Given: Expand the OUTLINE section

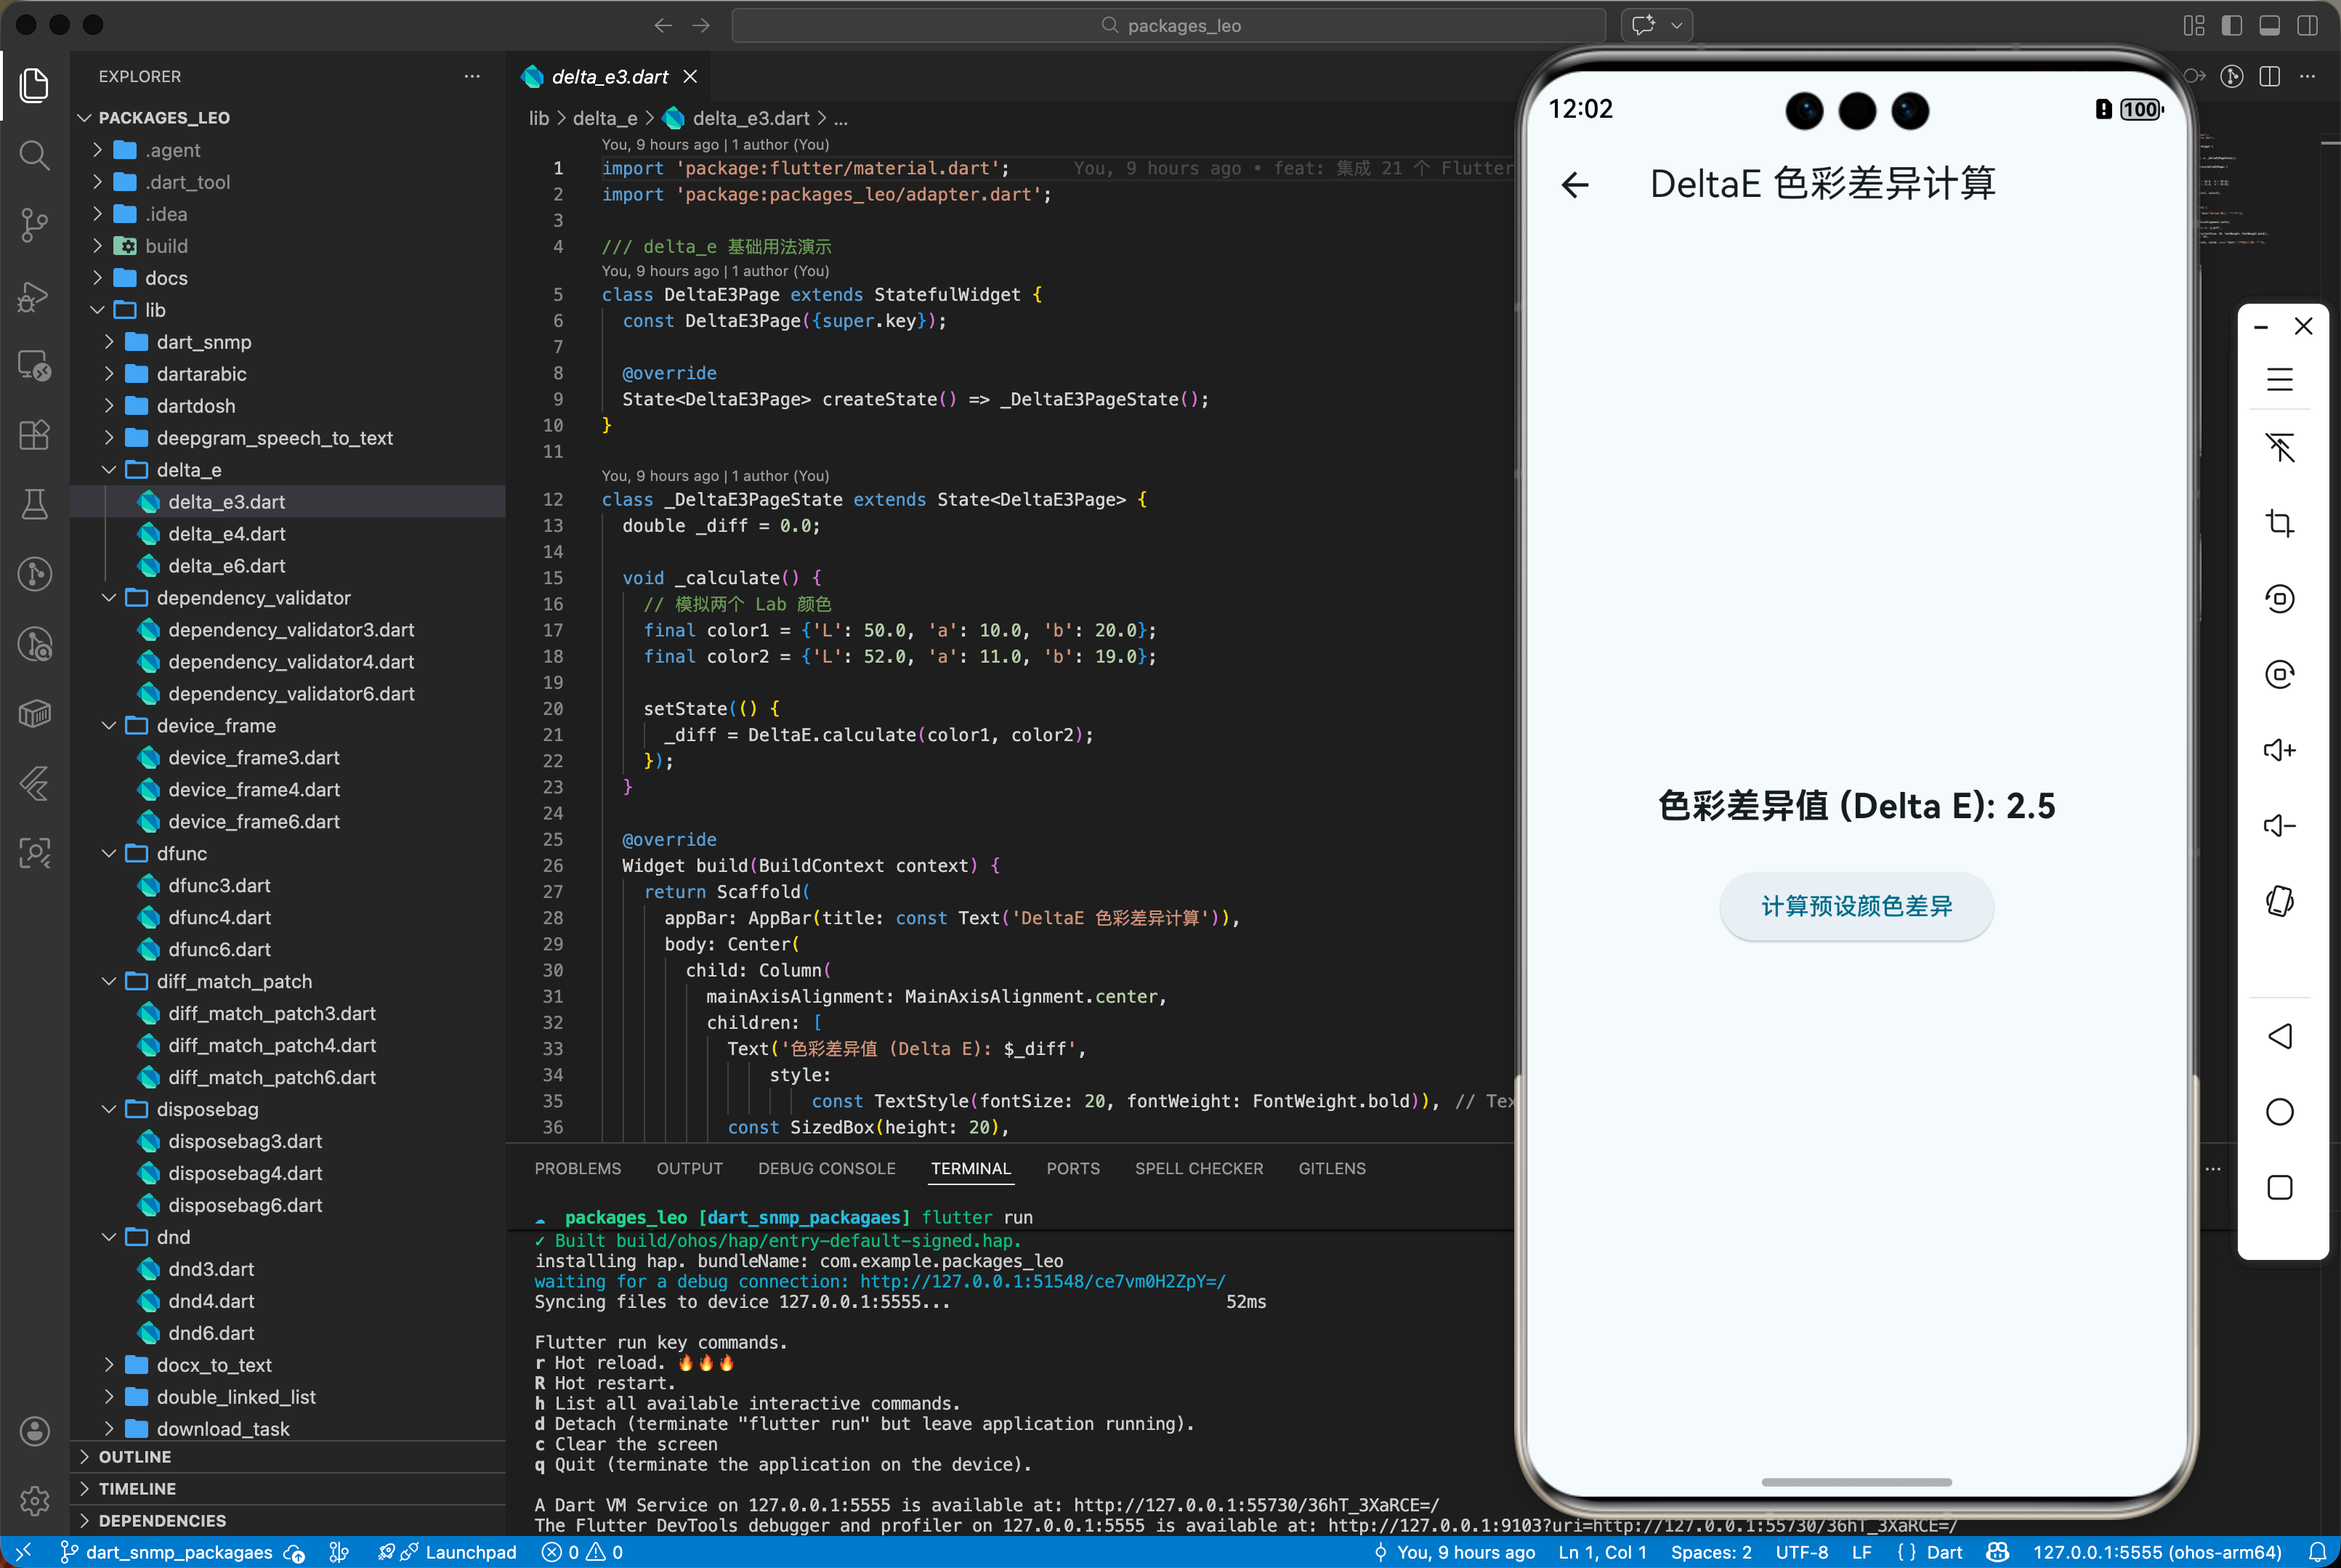Looking at the screenshot, I should coord(134,1457).
